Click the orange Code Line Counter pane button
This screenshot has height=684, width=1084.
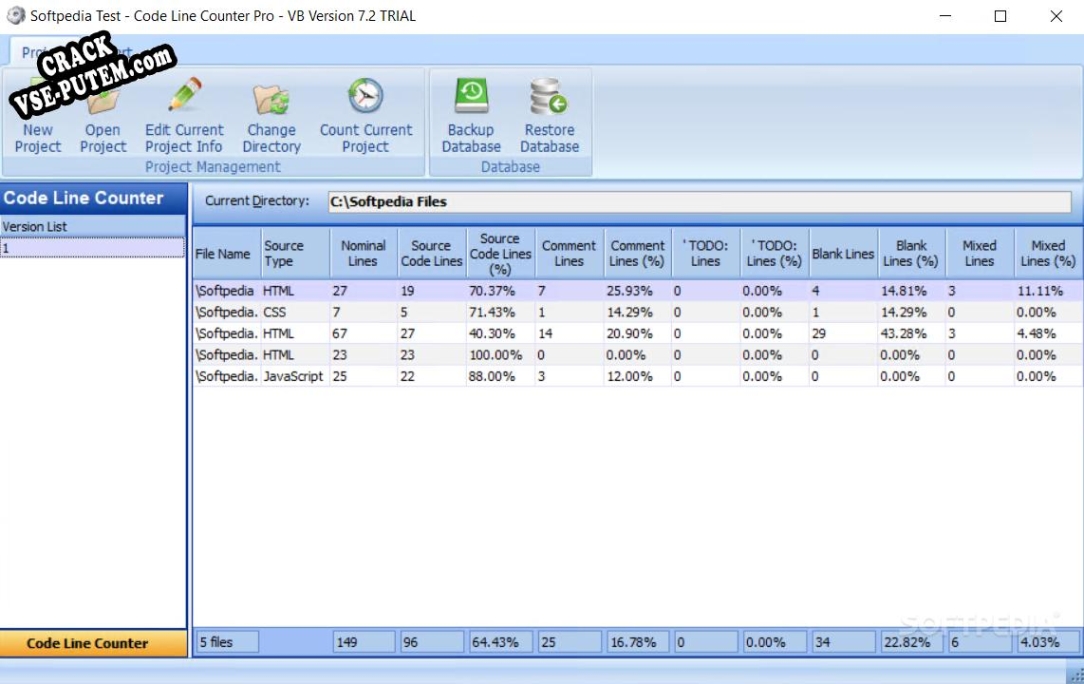pos(93,643)
